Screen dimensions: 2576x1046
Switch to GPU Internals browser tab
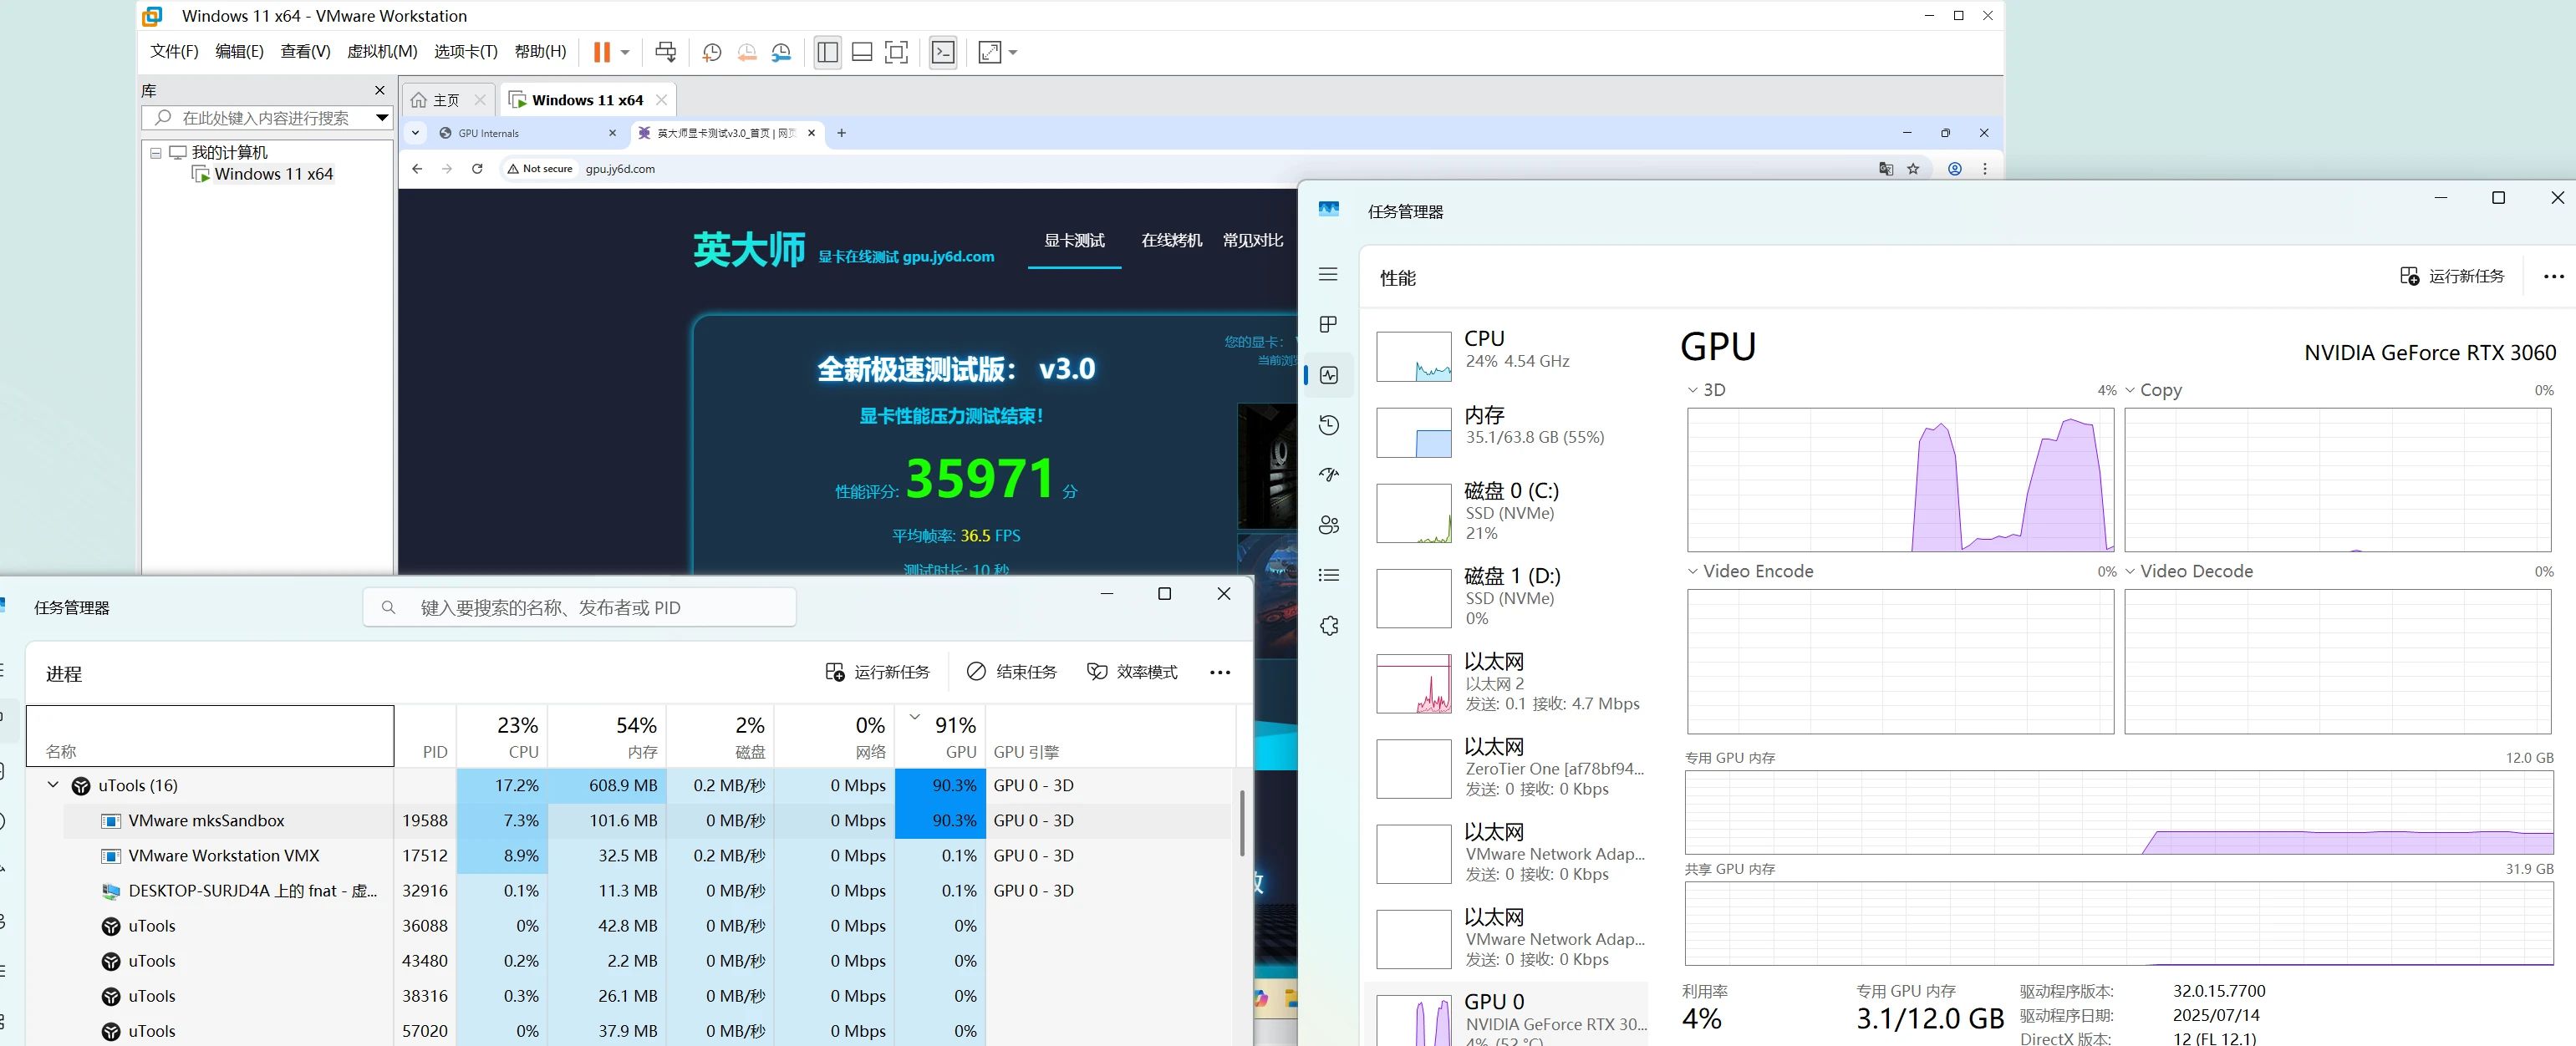pyautogui.click(x=520, y=133)
